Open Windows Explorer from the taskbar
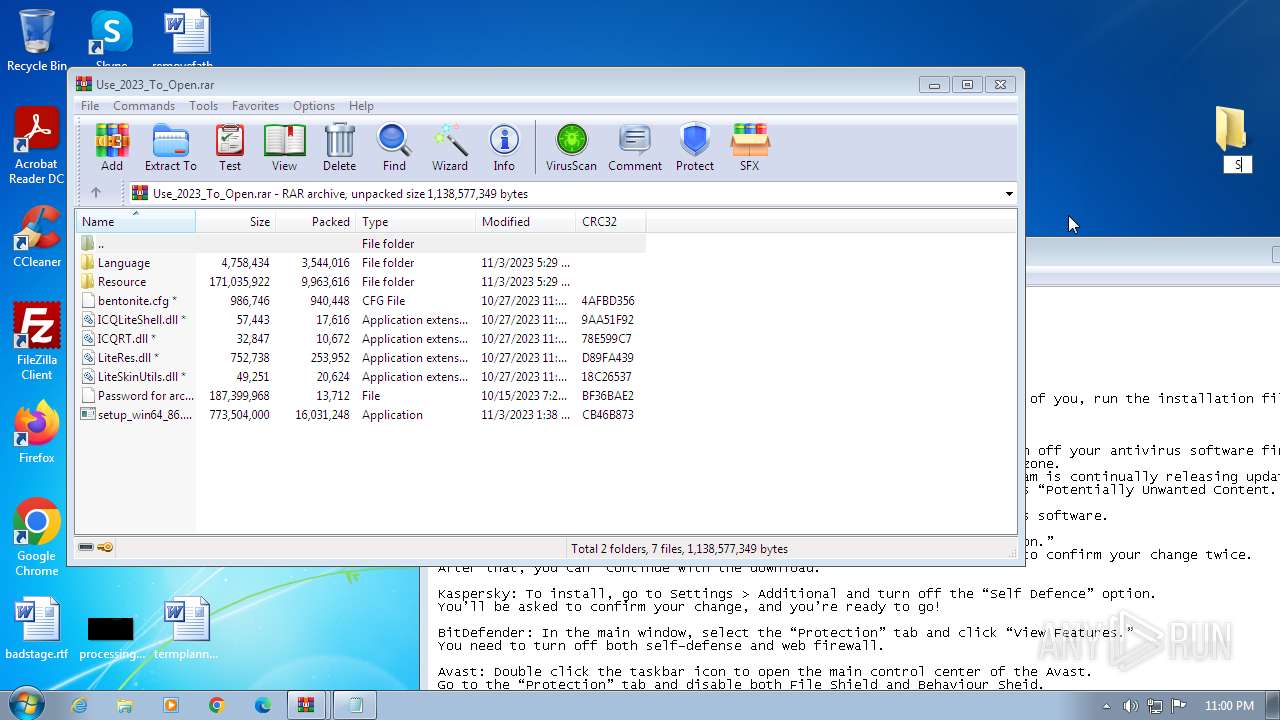Viewport: 1280px width, 720px height. pos(125,705)
